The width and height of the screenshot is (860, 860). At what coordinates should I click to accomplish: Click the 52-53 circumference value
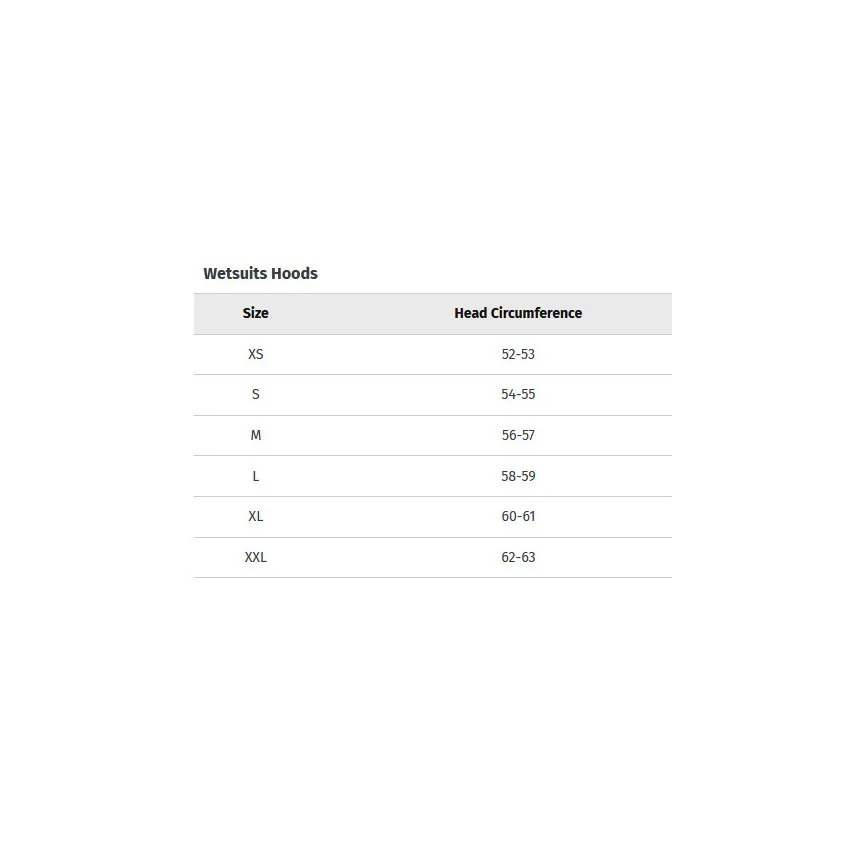[518, 354]
